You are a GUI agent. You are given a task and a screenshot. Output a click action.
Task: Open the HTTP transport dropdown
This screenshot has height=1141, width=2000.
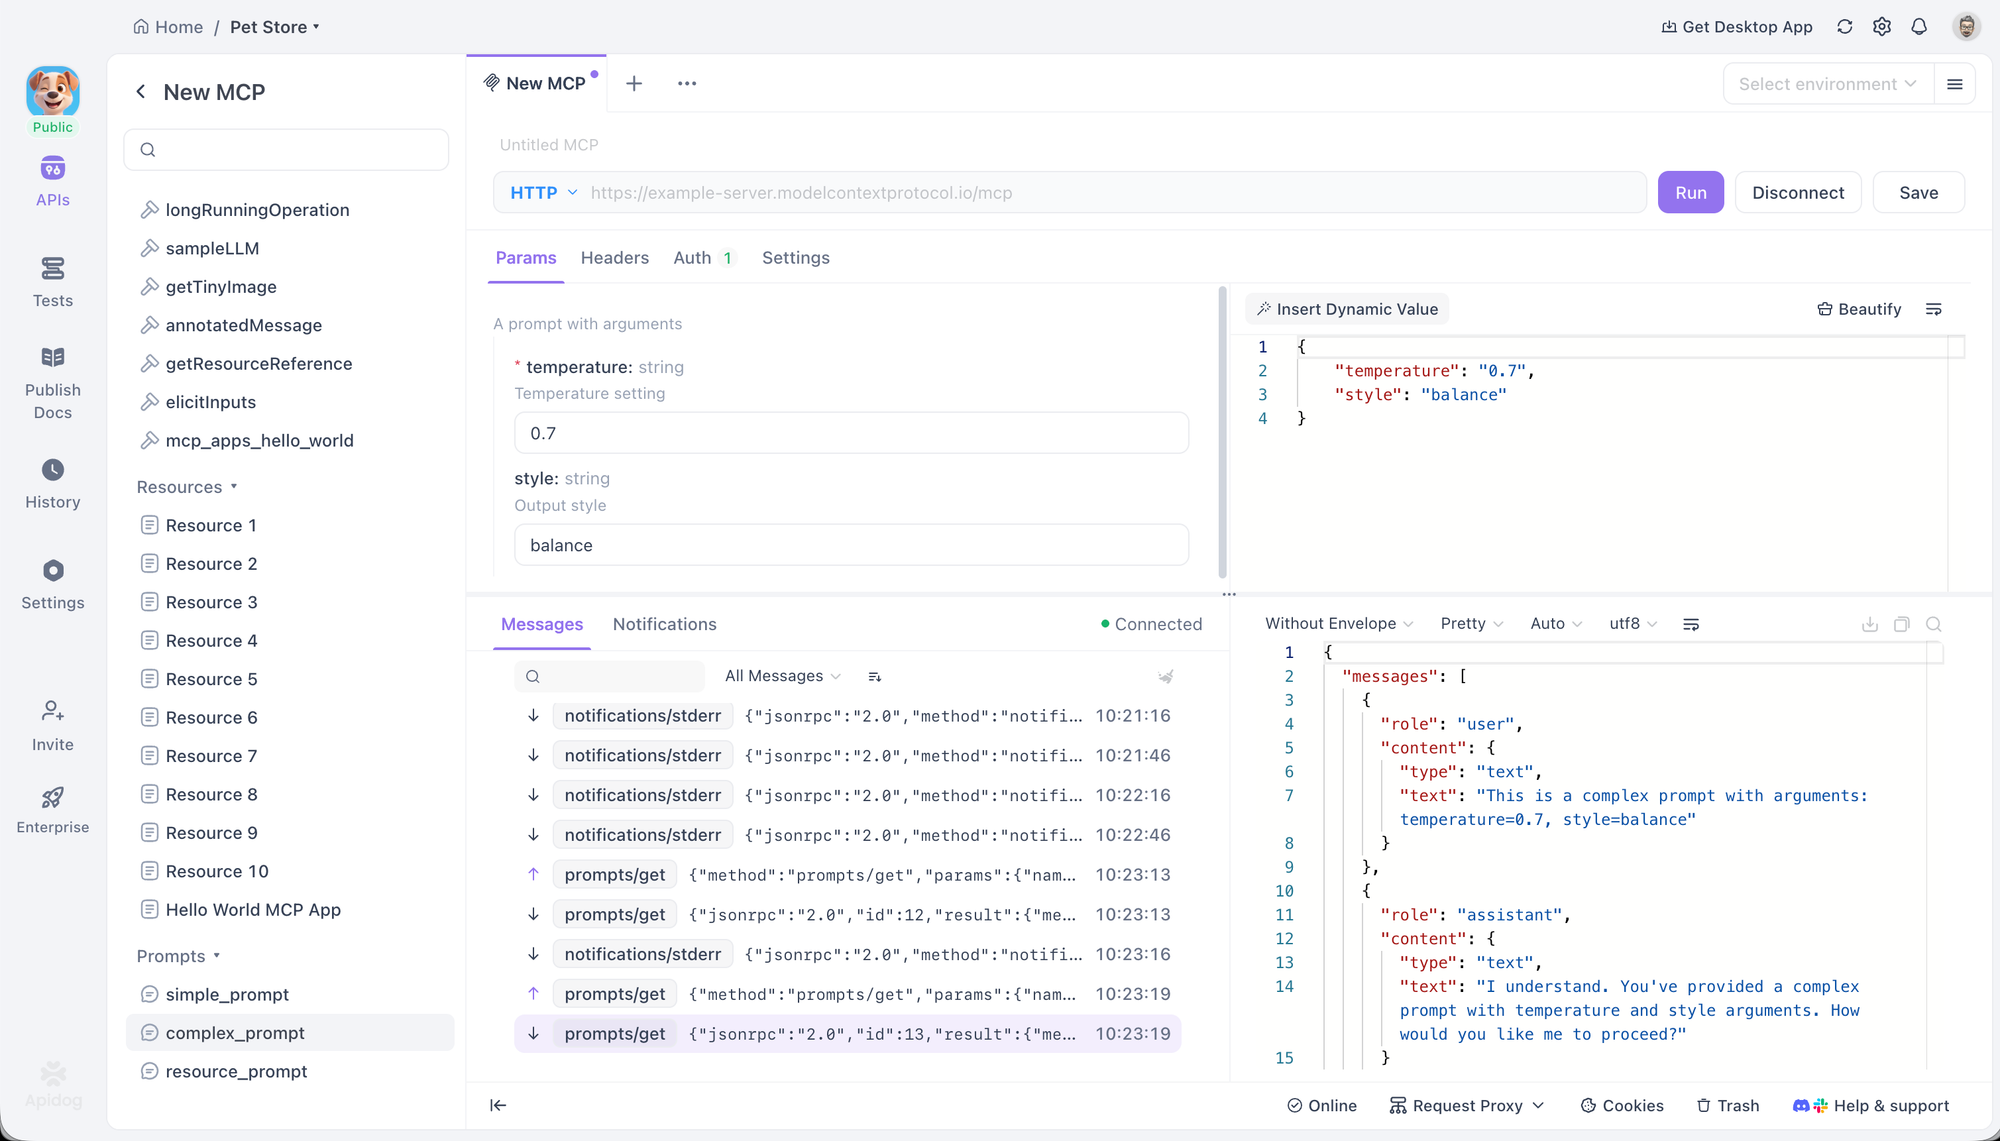coord(544,193)
